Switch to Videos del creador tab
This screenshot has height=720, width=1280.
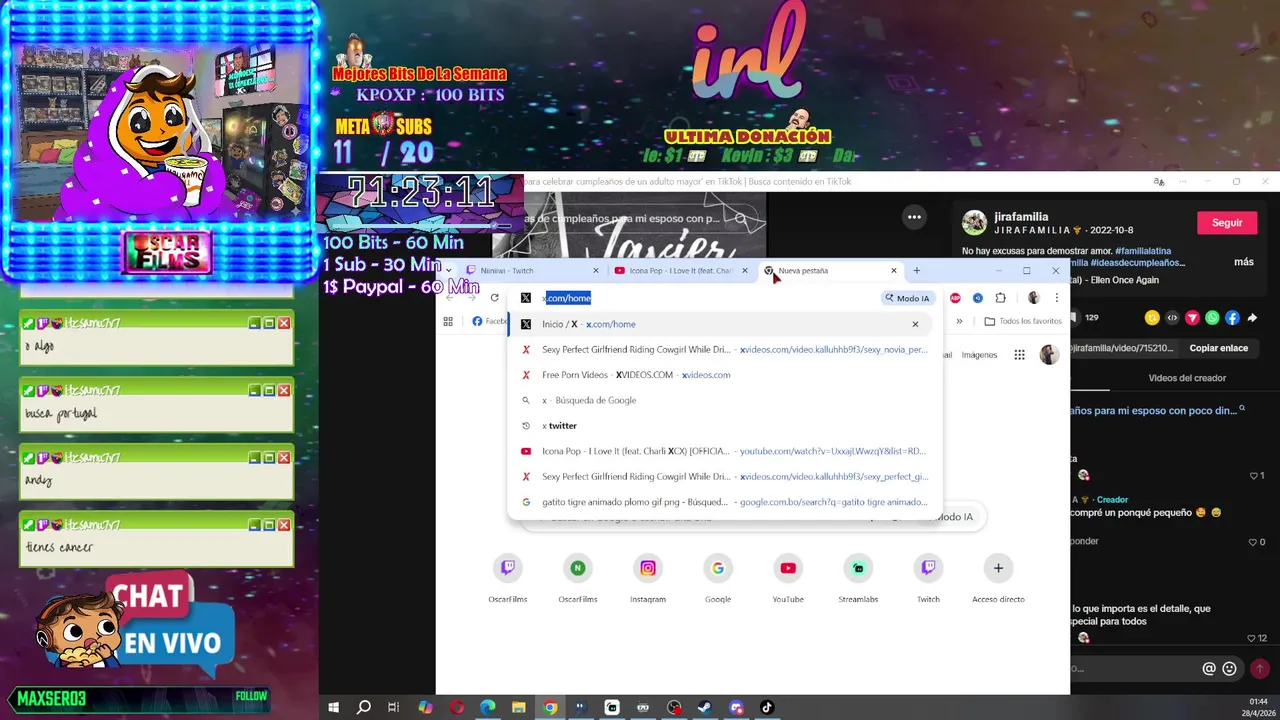pyautogui.click(x=1187, y=378)
